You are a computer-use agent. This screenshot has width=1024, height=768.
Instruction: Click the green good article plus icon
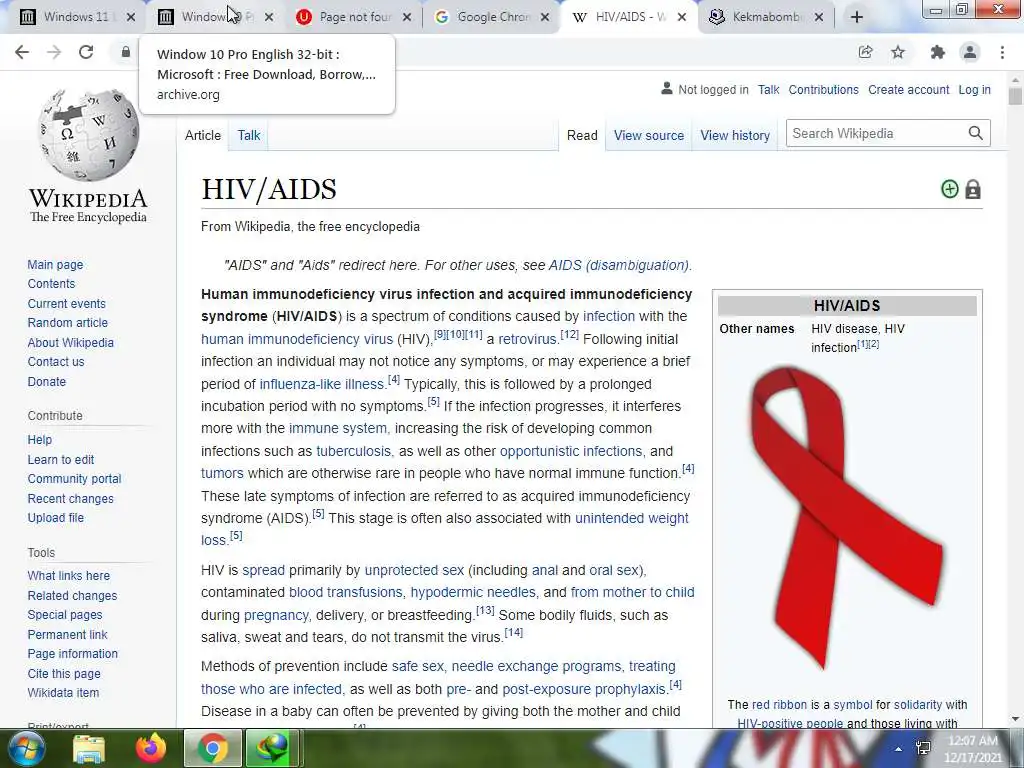tap(950, 189)
